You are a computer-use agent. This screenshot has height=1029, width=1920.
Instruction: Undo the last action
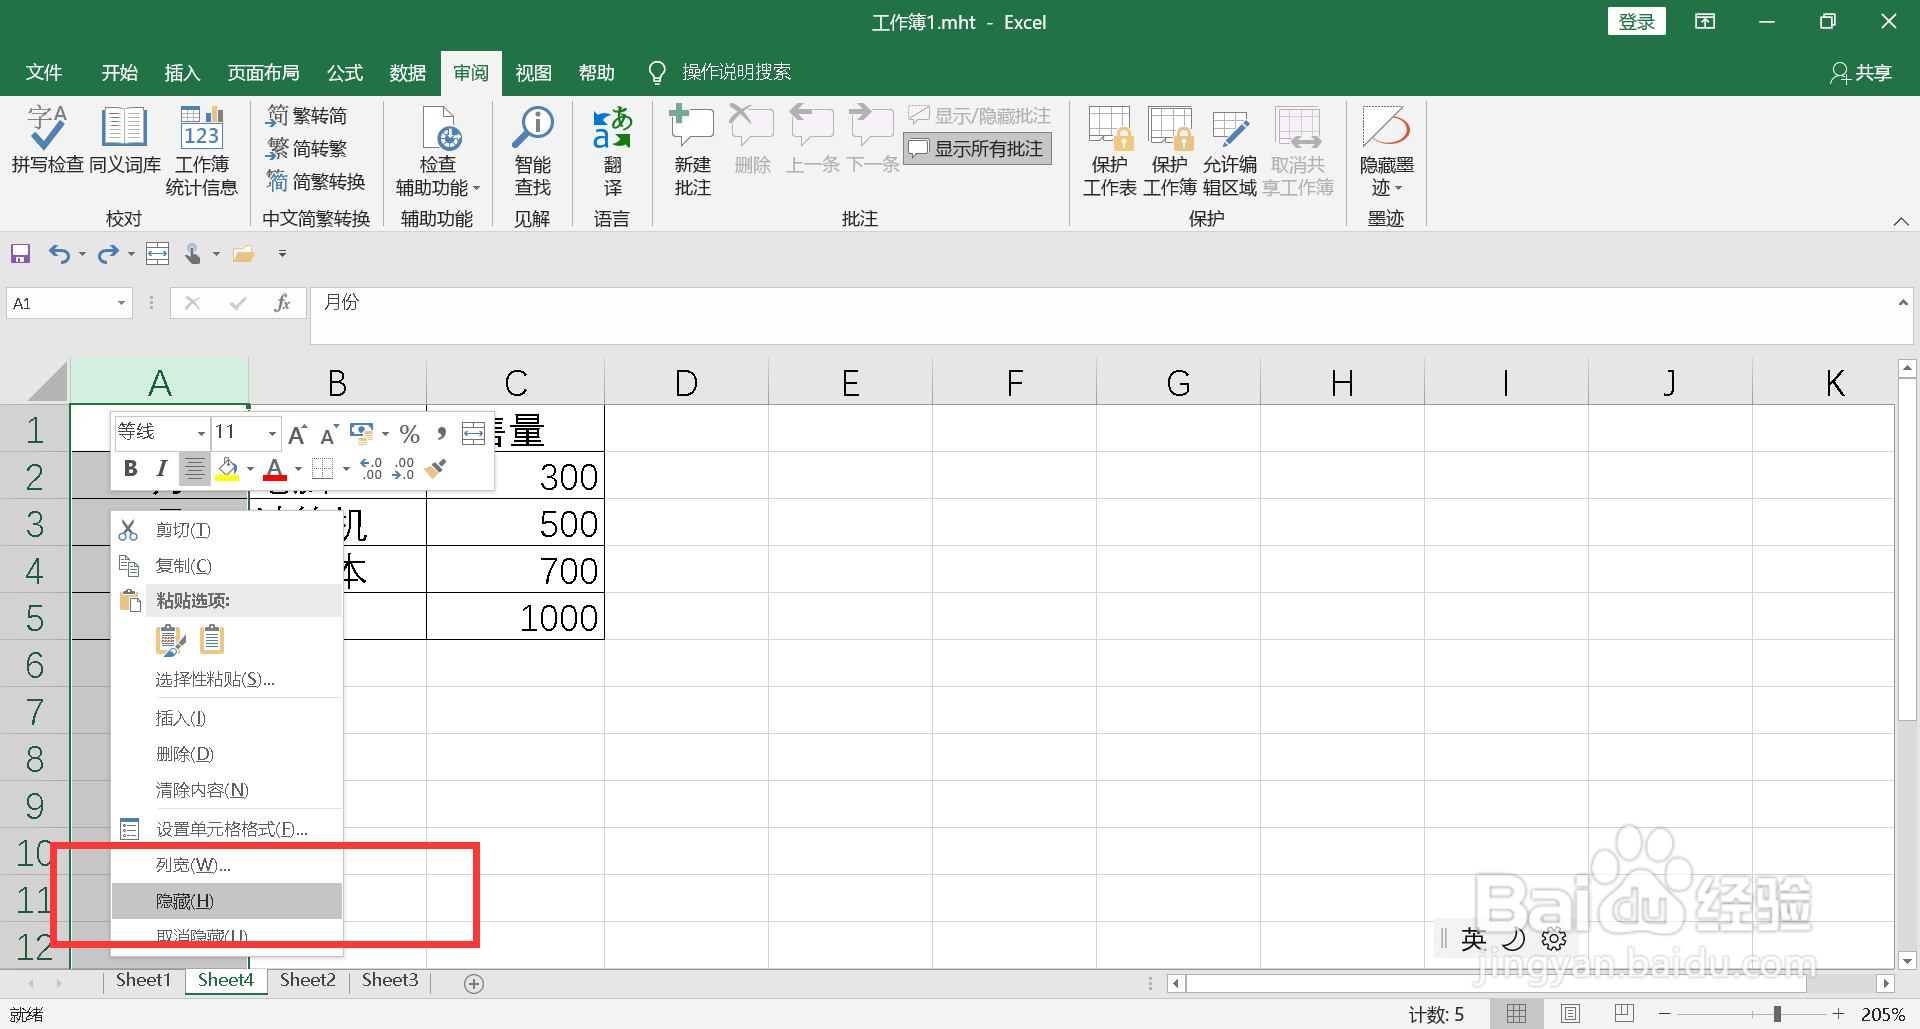click(59, 254)
